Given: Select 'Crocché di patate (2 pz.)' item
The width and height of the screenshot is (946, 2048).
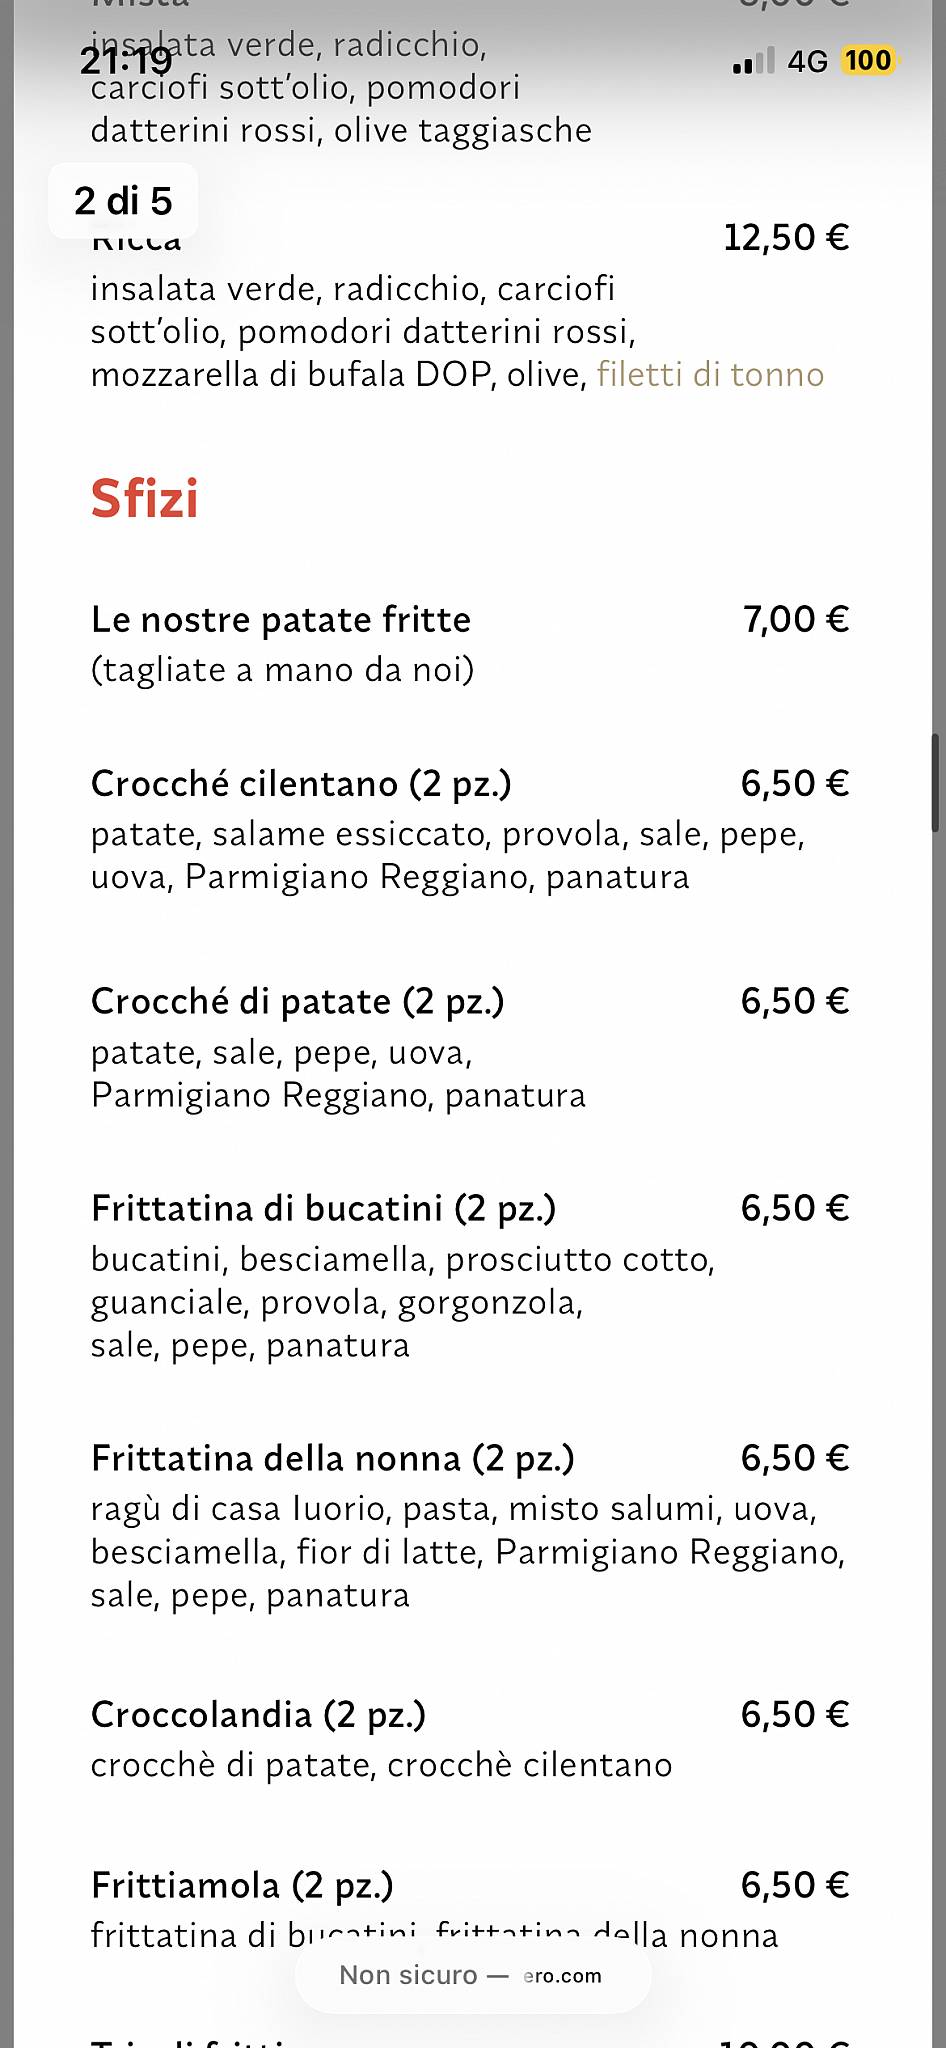Looking at the screenshot, I should coord(297,1002).
